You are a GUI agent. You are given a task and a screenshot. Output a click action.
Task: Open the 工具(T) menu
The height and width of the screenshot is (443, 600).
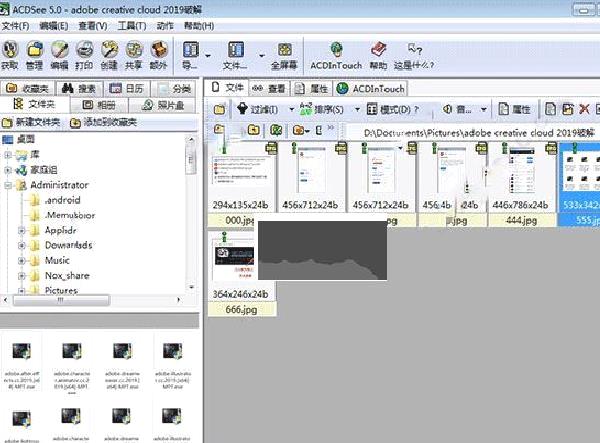[132, 26]
